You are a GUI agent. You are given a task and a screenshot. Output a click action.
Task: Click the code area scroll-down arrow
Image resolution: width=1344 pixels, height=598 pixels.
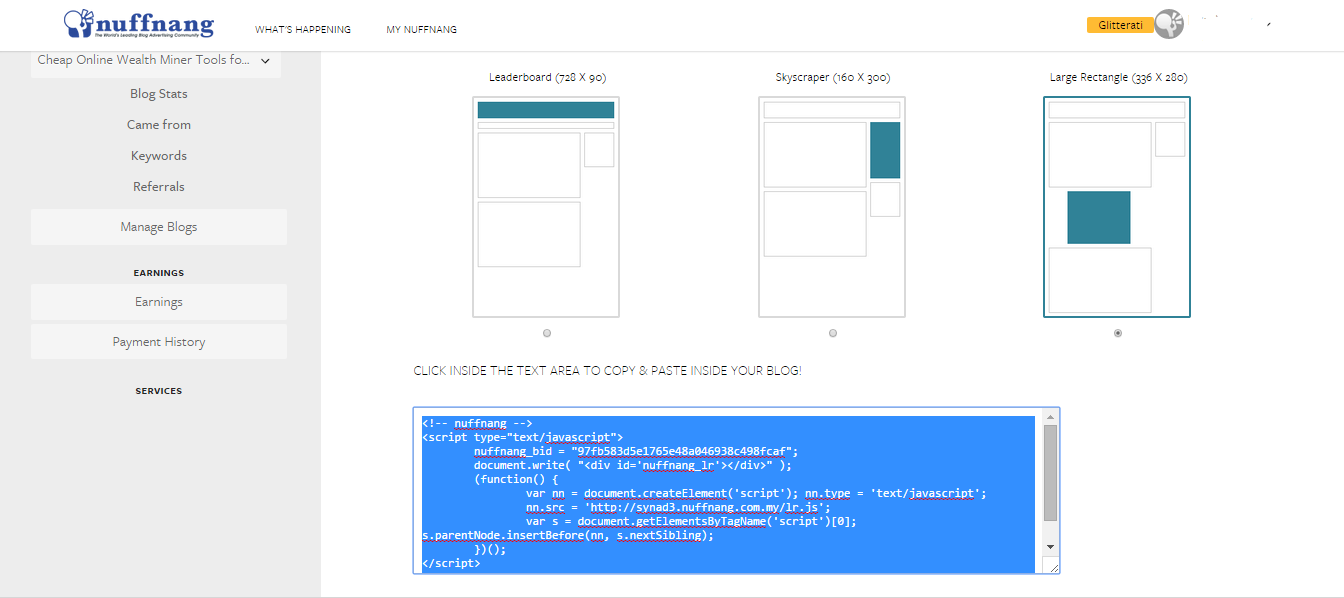click(x=1050, y=547)
